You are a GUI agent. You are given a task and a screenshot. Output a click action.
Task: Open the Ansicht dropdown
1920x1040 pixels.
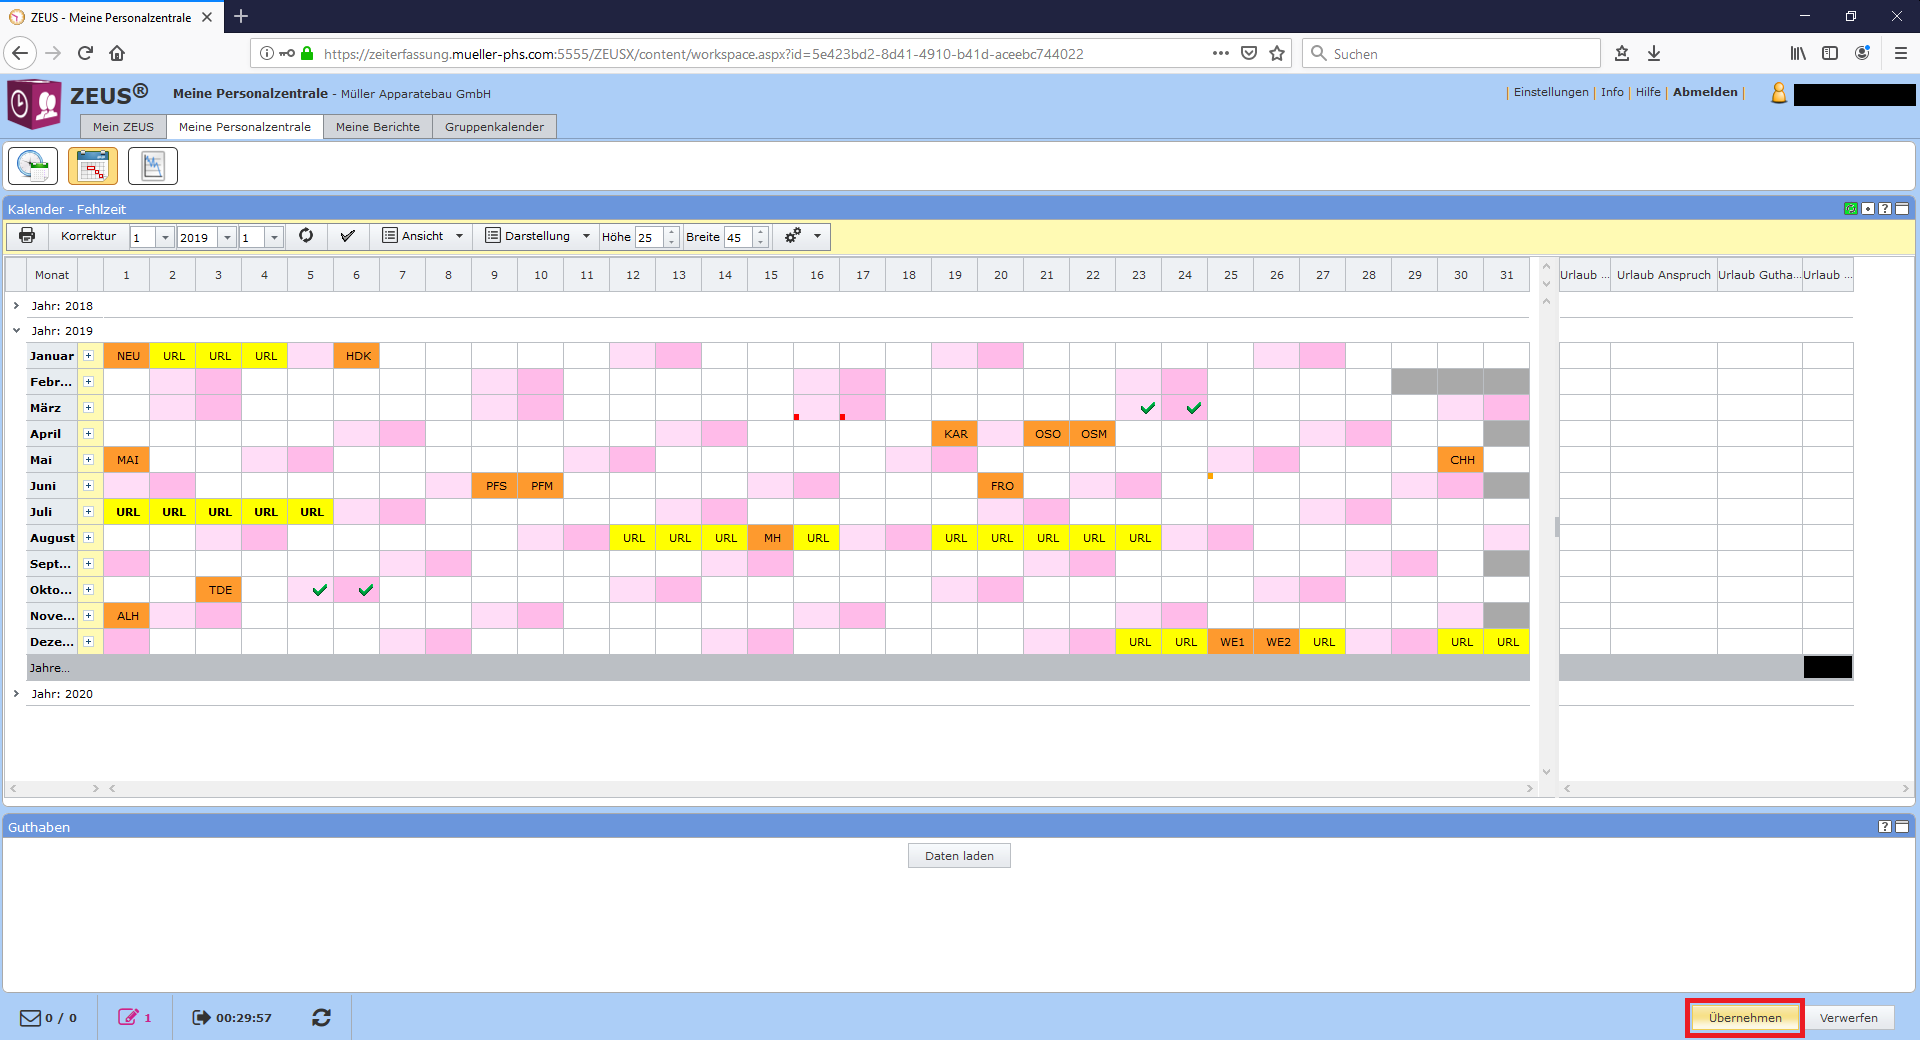point(423,236)
